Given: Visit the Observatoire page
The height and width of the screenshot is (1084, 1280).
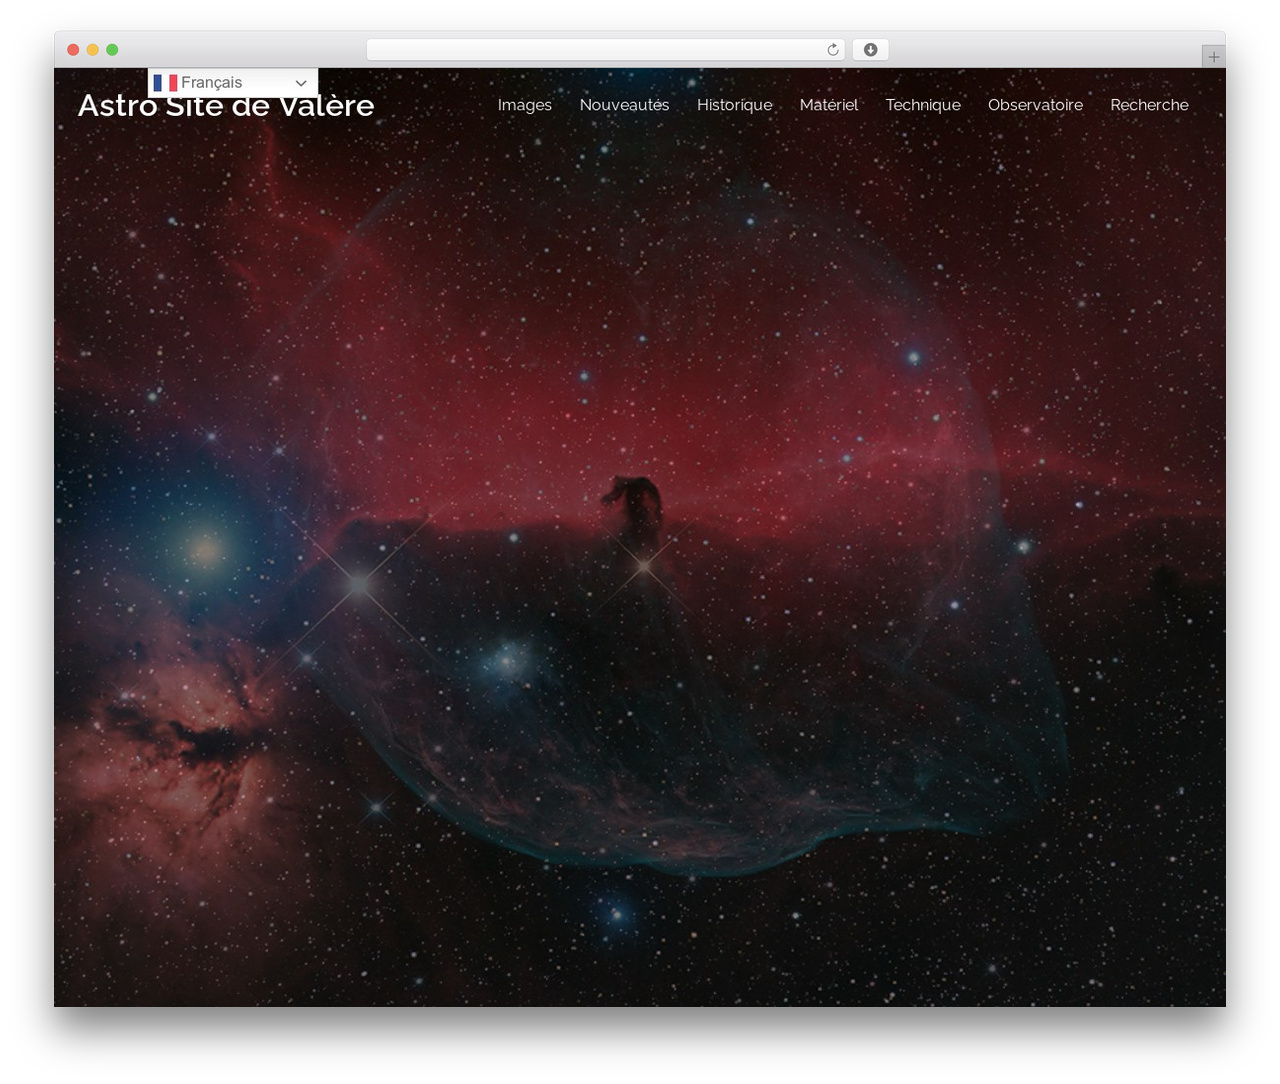Looking at the screenshot, I should coord(1035,105).
